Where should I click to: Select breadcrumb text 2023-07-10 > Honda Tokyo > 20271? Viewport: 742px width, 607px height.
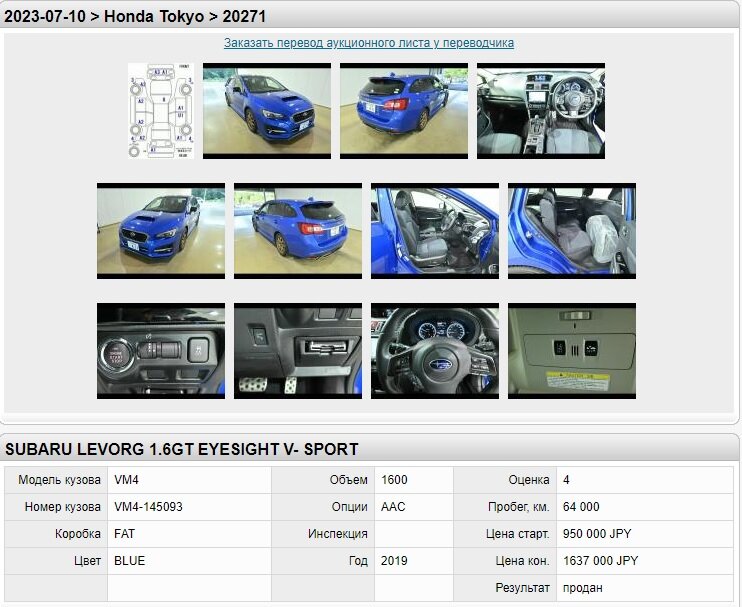coord(135,17)
